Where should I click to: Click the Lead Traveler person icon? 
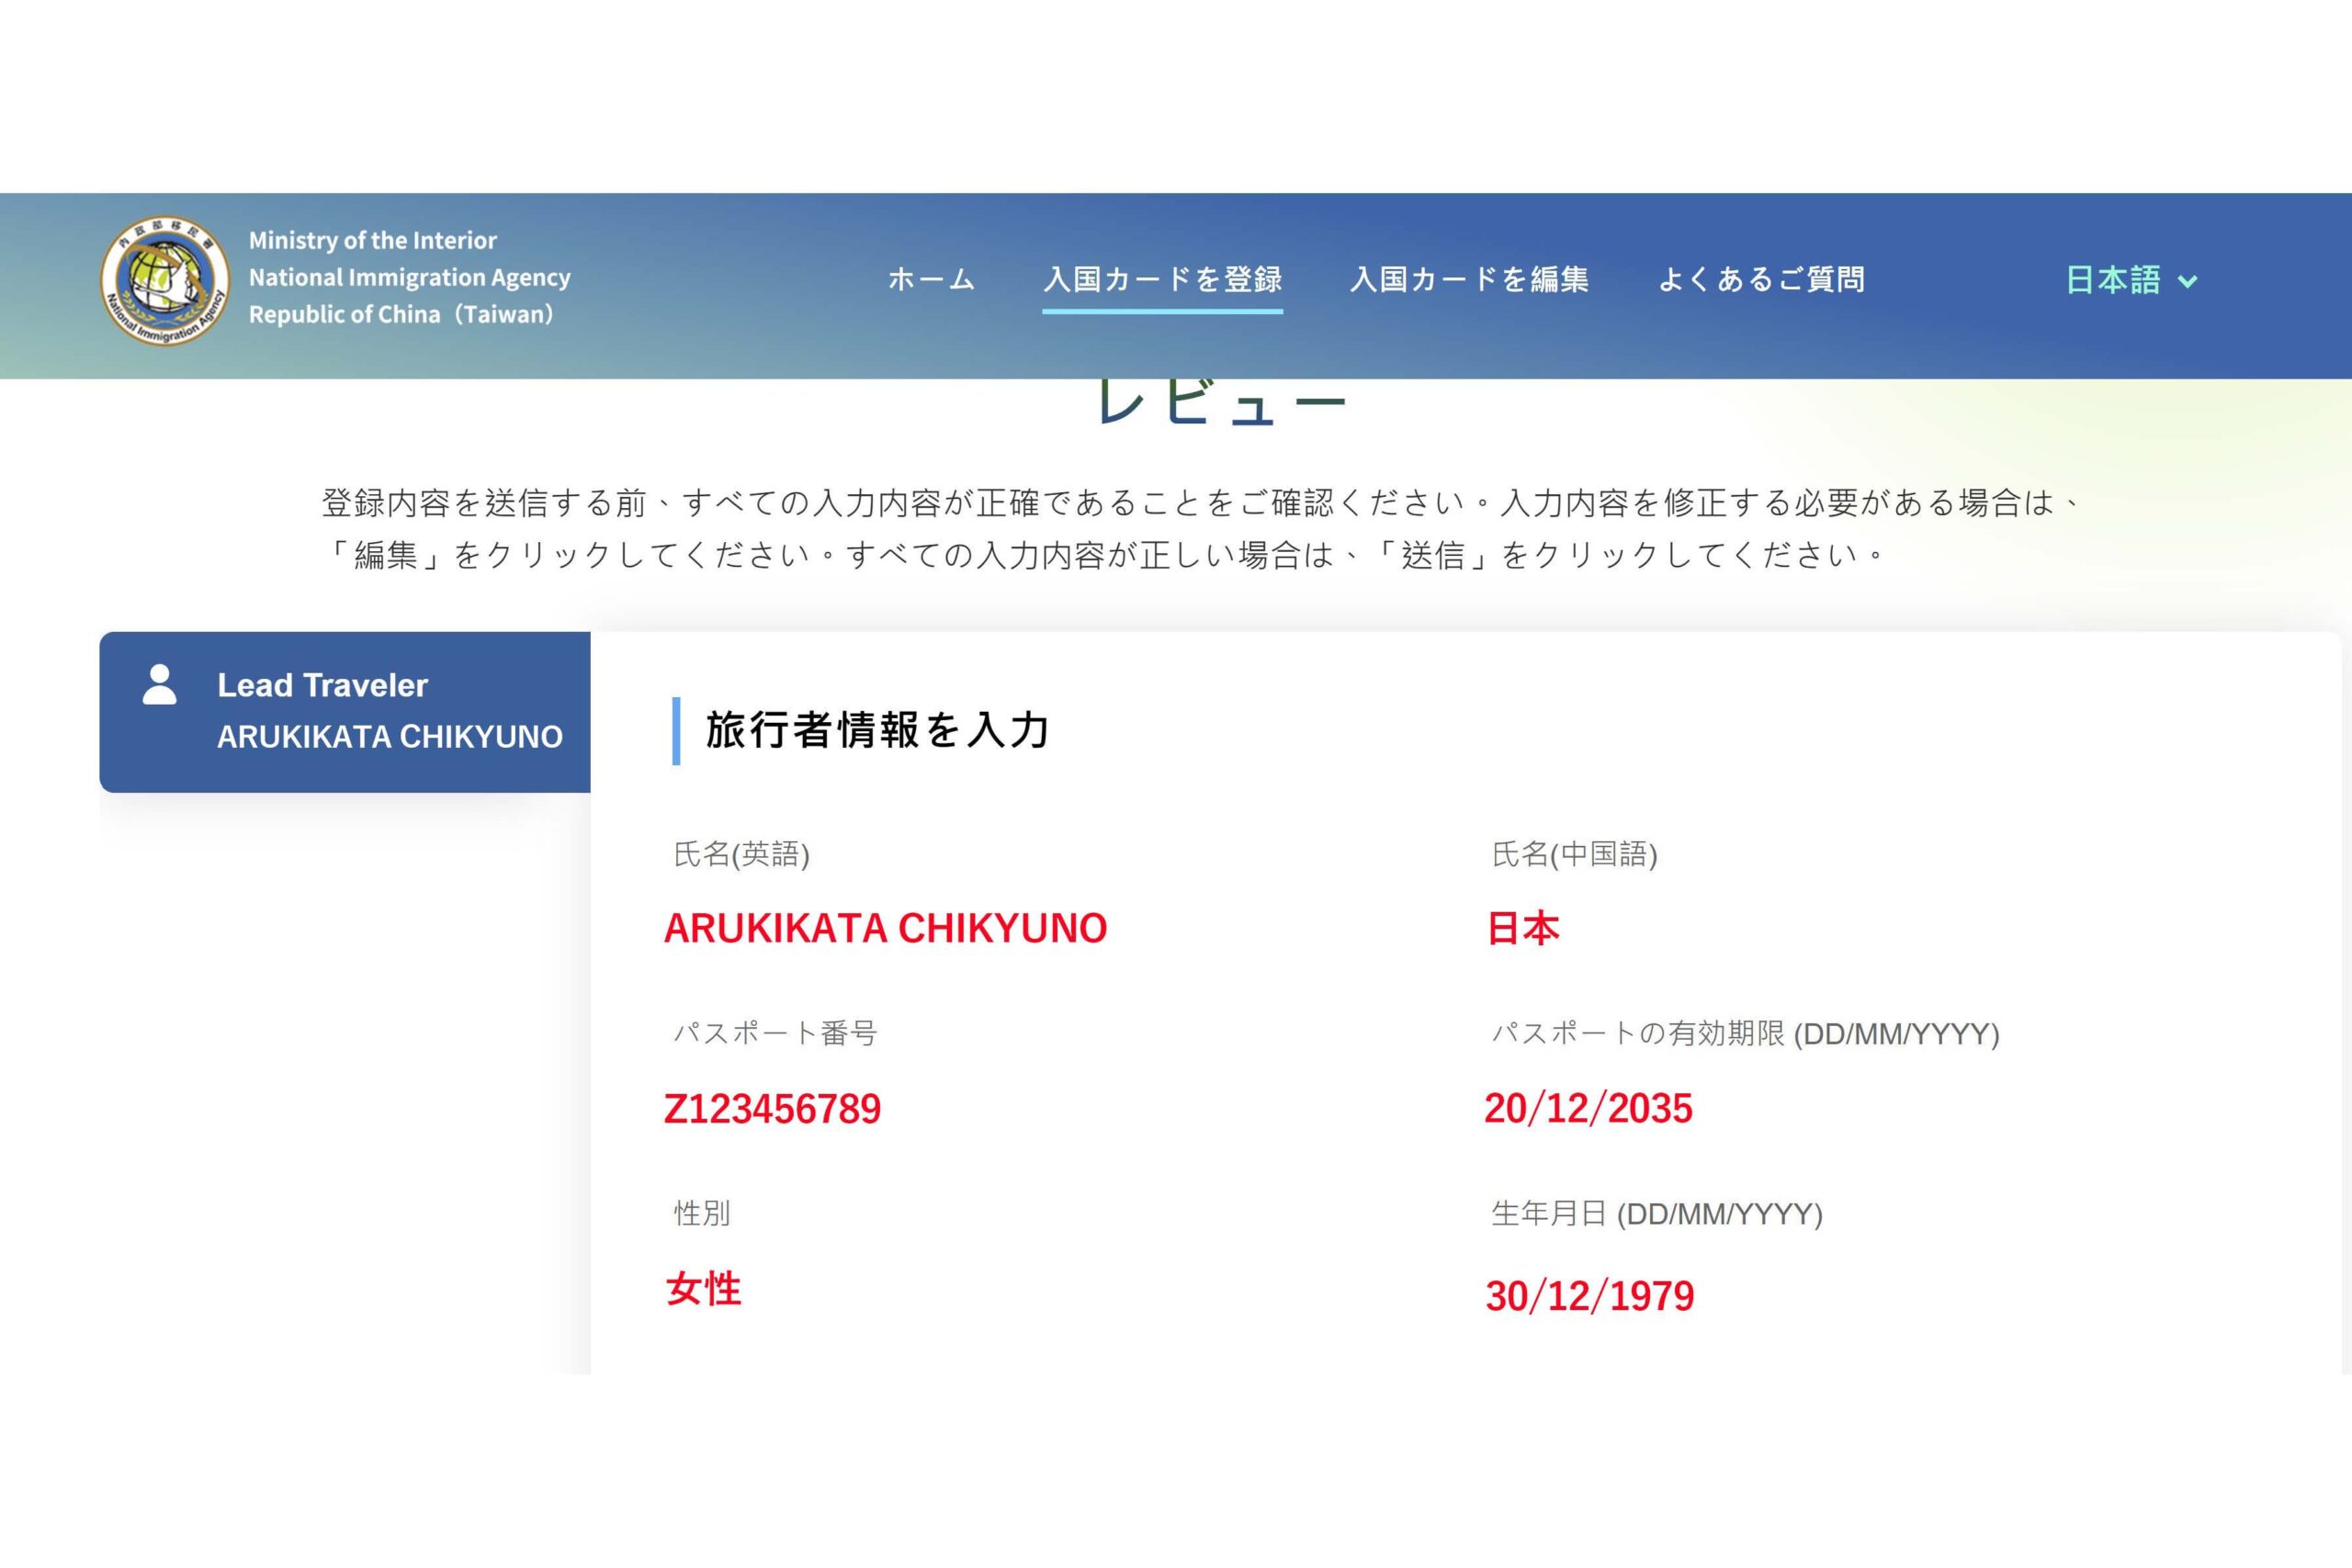(159, 685)
